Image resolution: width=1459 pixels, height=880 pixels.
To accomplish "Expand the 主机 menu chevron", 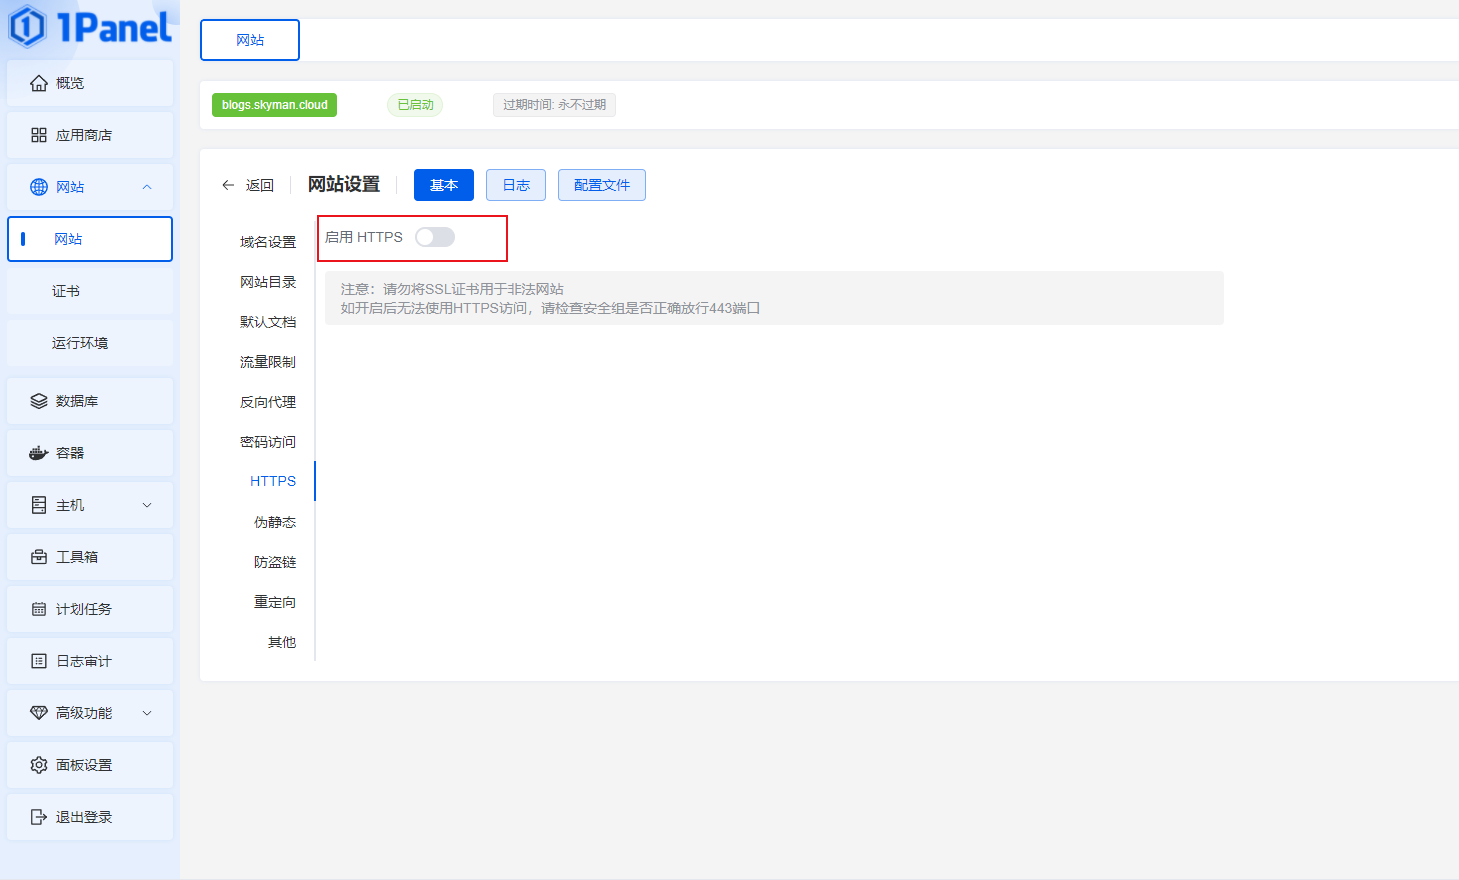I will point(147,505).
